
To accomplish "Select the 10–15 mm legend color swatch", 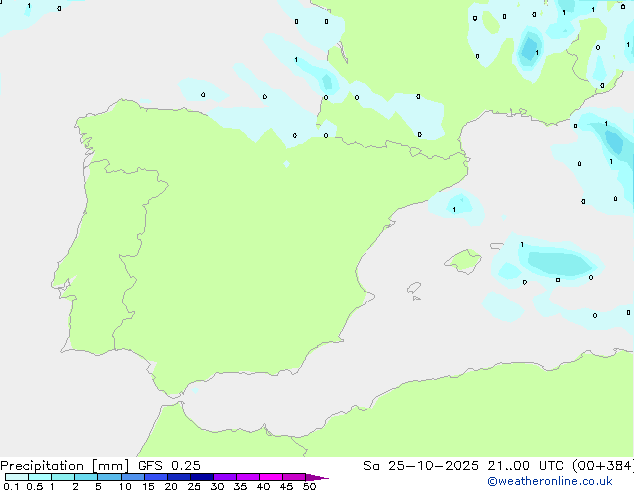I will (x=133, y=477).
